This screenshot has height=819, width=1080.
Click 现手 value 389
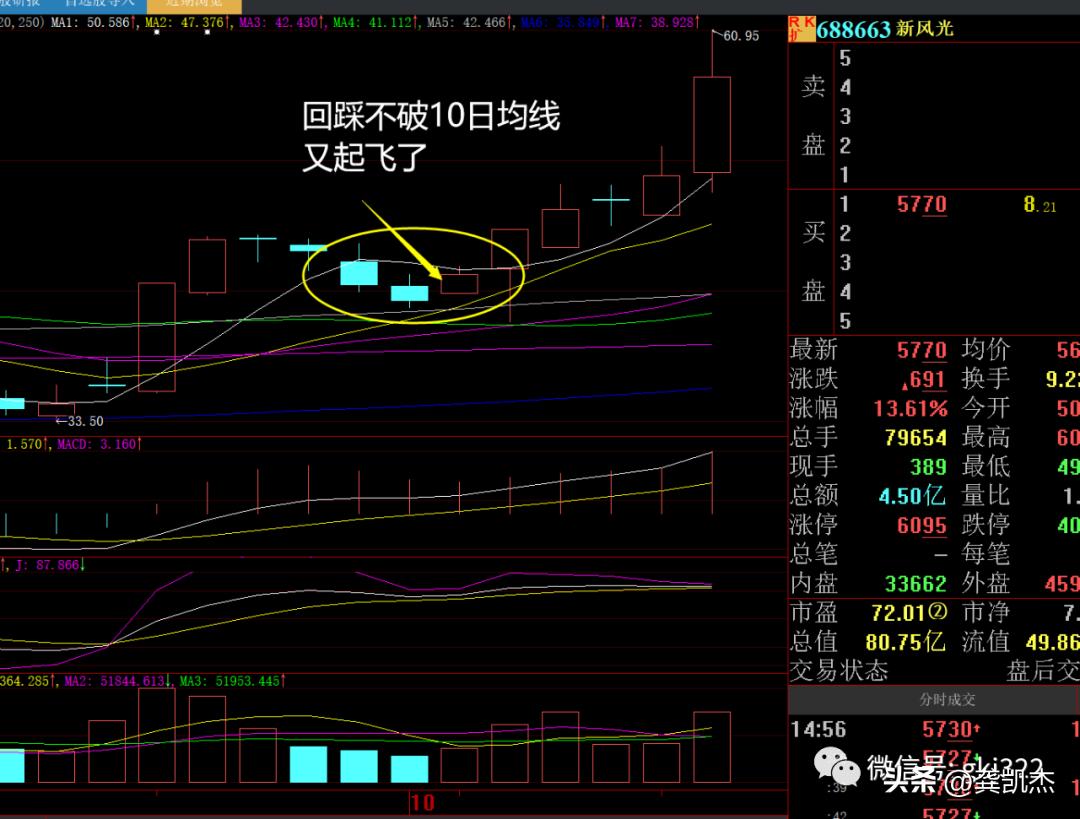tap(928, 467)
